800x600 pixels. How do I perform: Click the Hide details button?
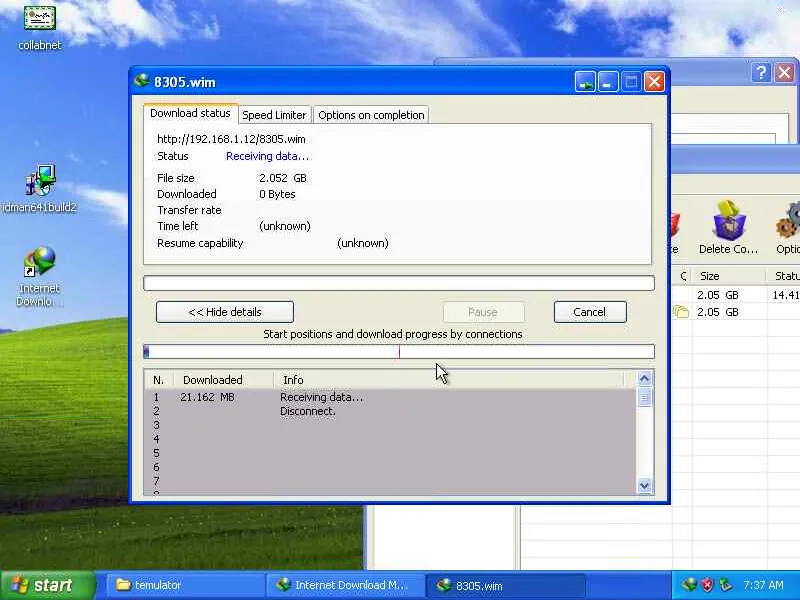[225, 312]
